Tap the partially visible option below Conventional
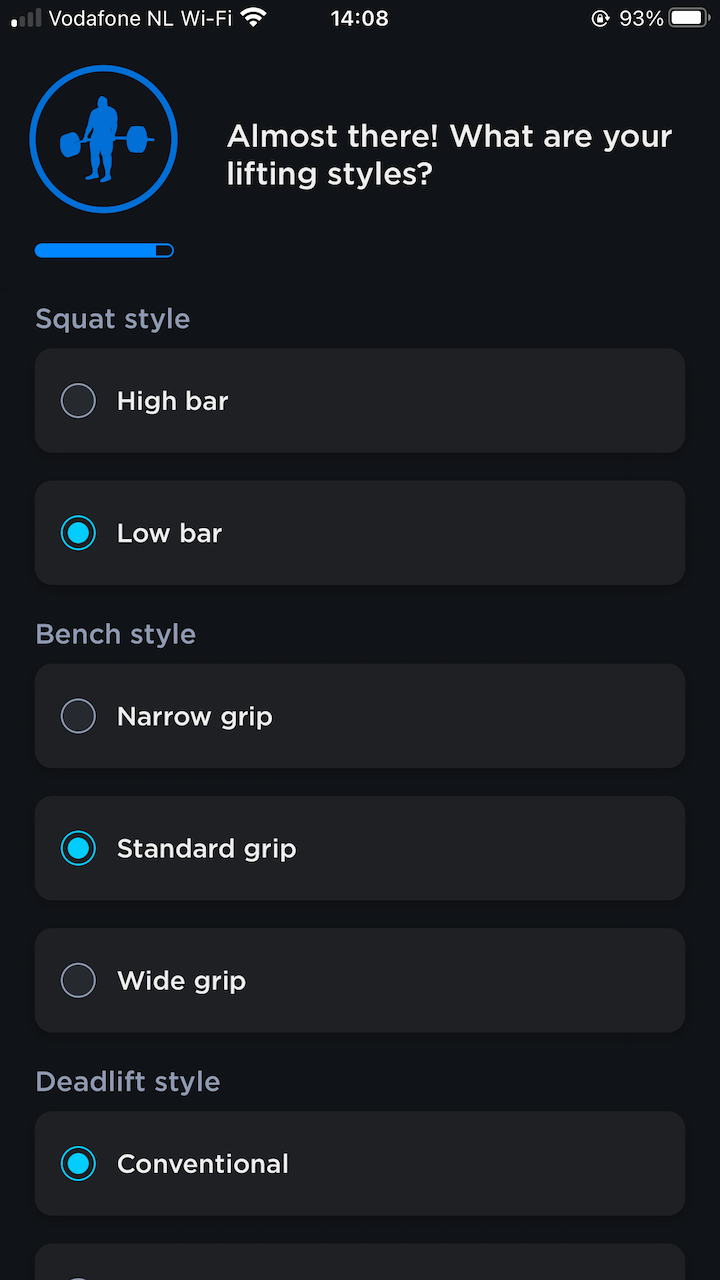The width and height of the screenshot is (720, 1280). tap(360, 1262)
